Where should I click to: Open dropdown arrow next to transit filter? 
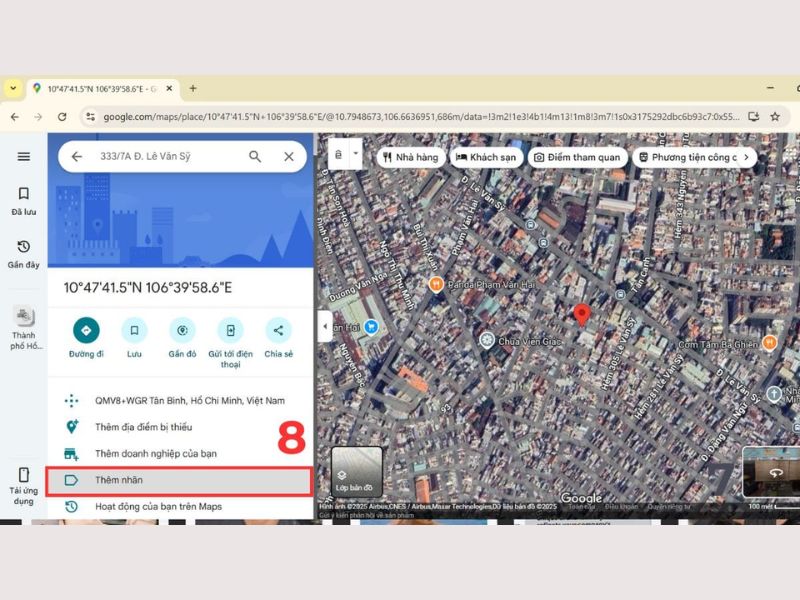[356, 154]
